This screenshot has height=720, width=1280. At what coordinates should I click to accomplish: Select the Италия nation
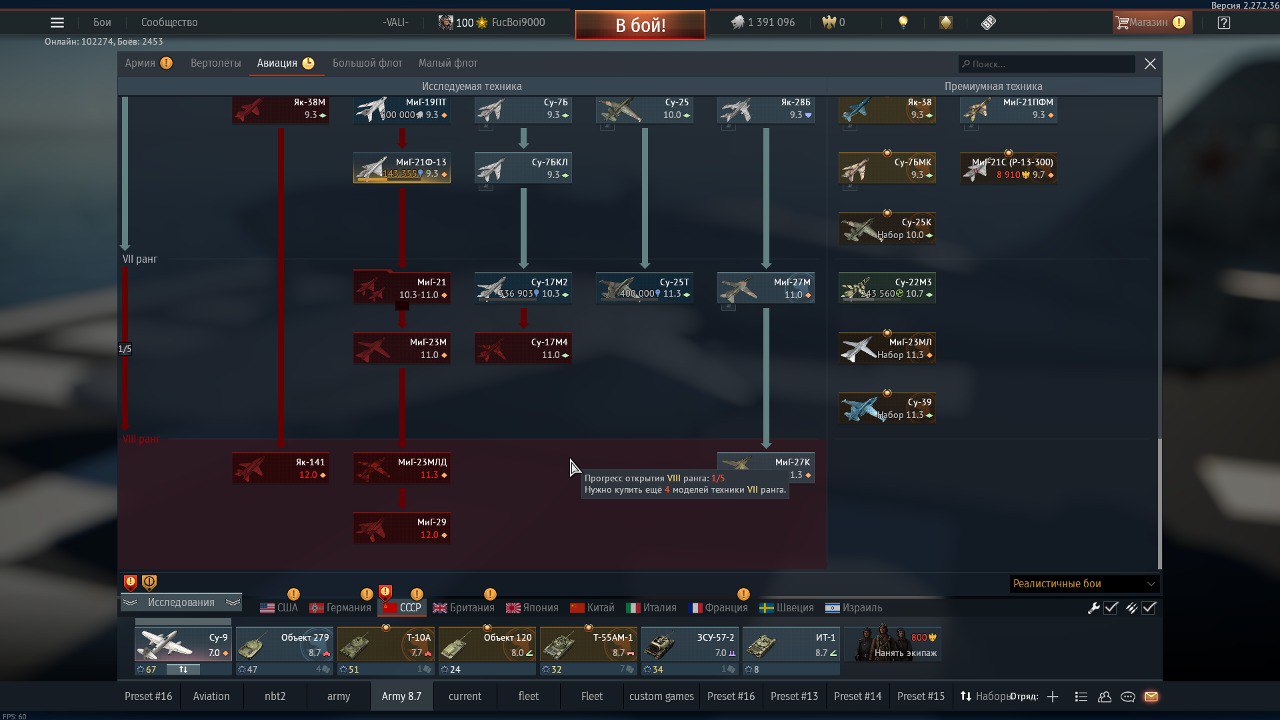point(652,607)
